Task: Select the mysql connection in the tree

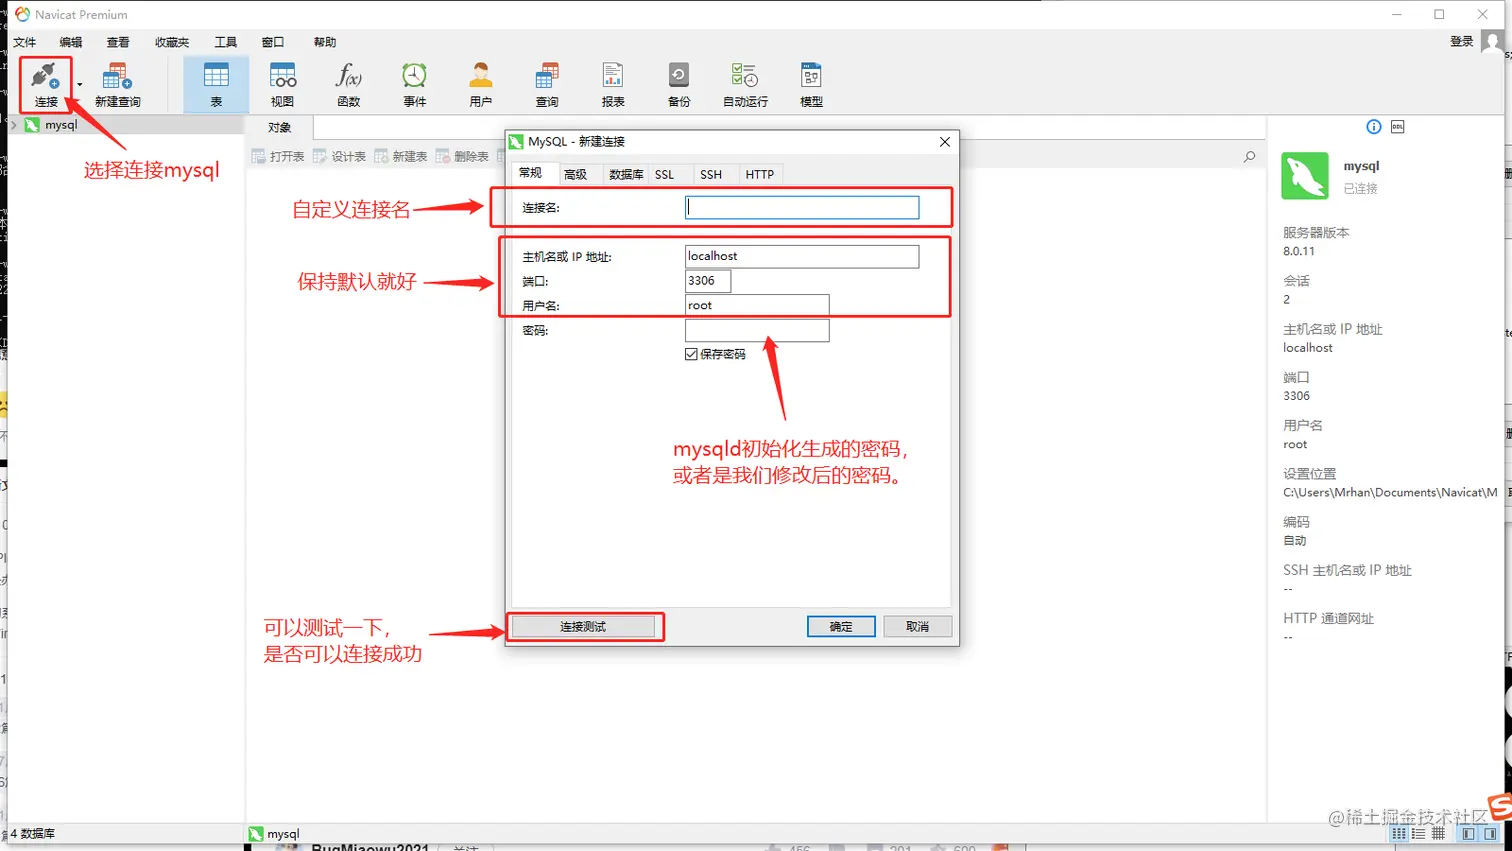Action: point(61,125)
